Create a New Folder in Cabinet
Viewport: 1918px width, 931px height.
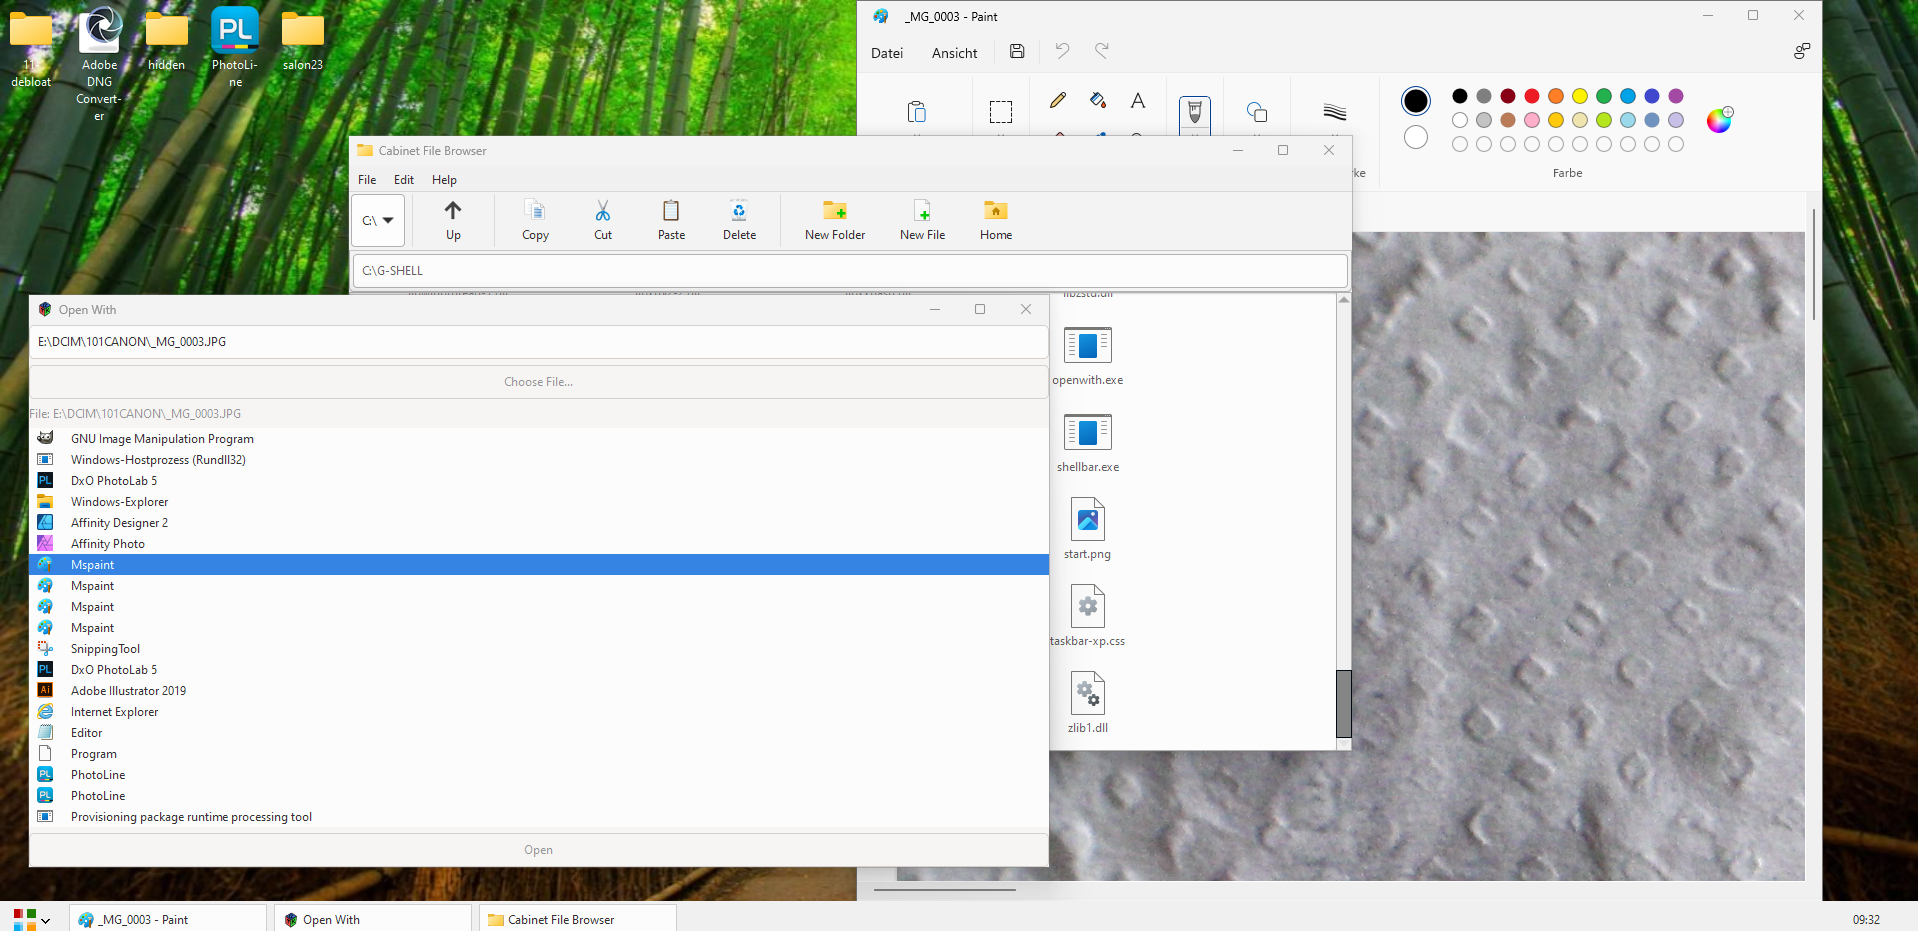tap(835, 220)
